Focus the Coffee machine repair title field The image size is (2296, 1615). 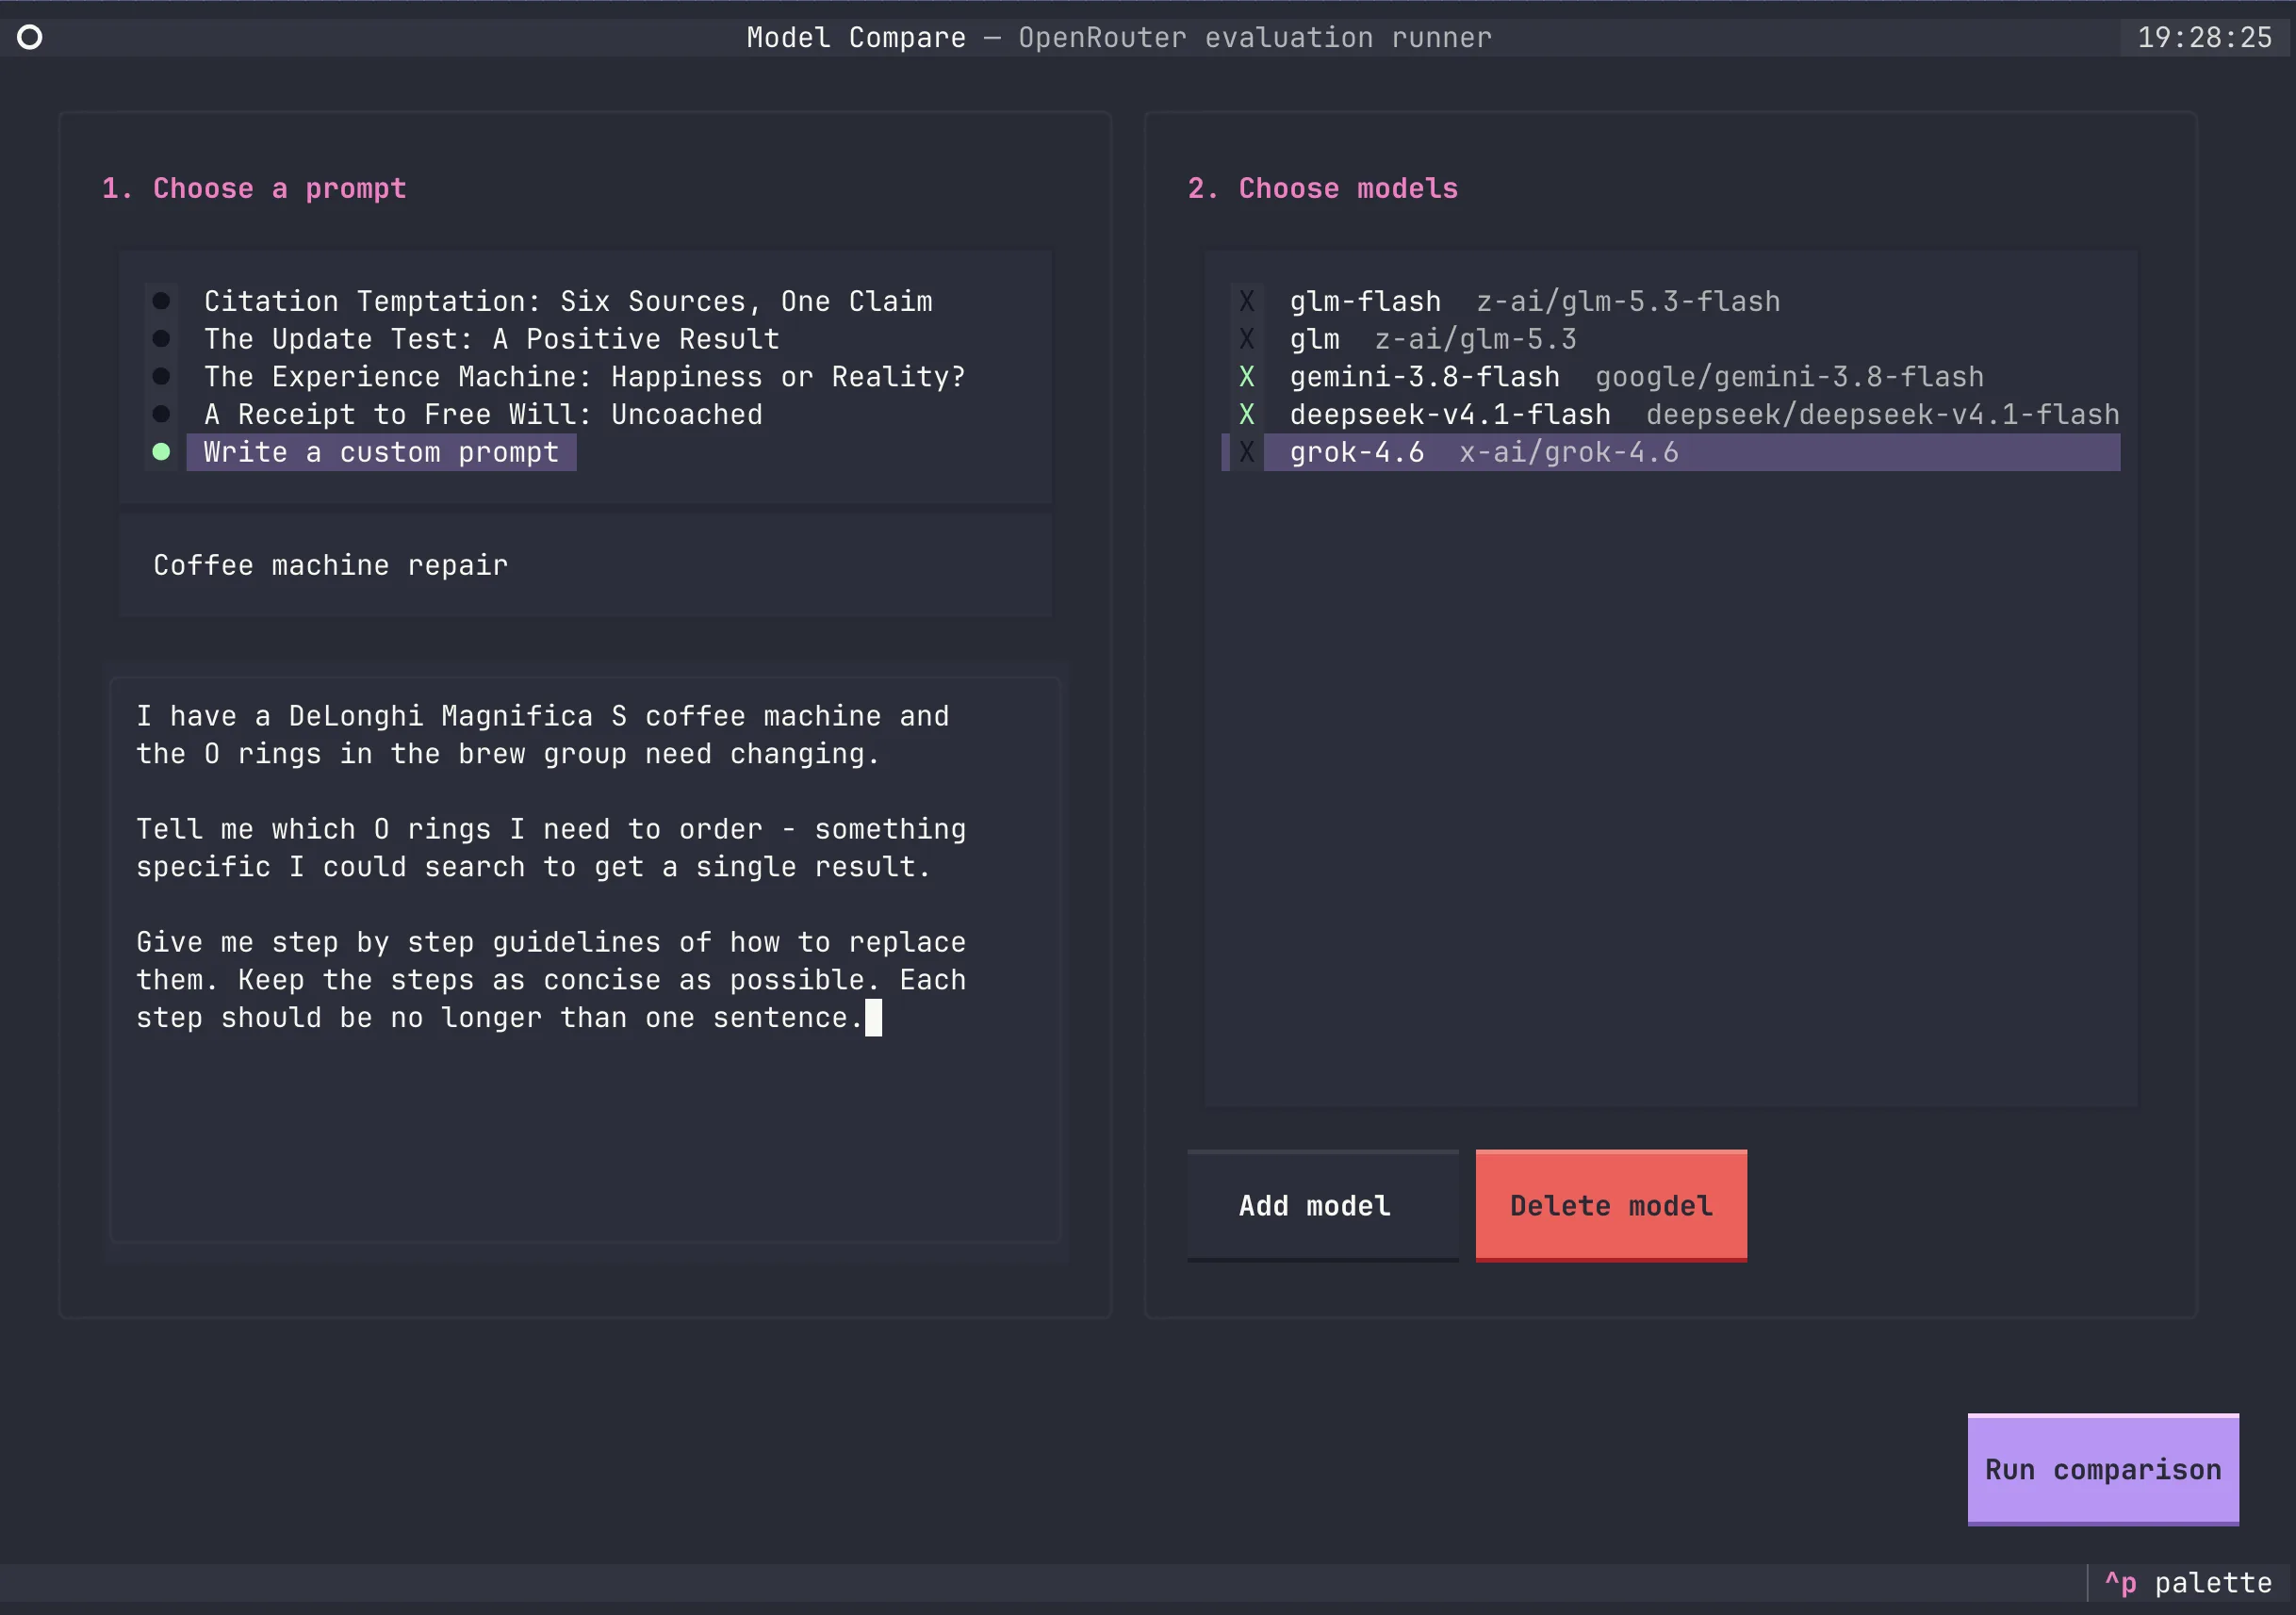point(585,566)
